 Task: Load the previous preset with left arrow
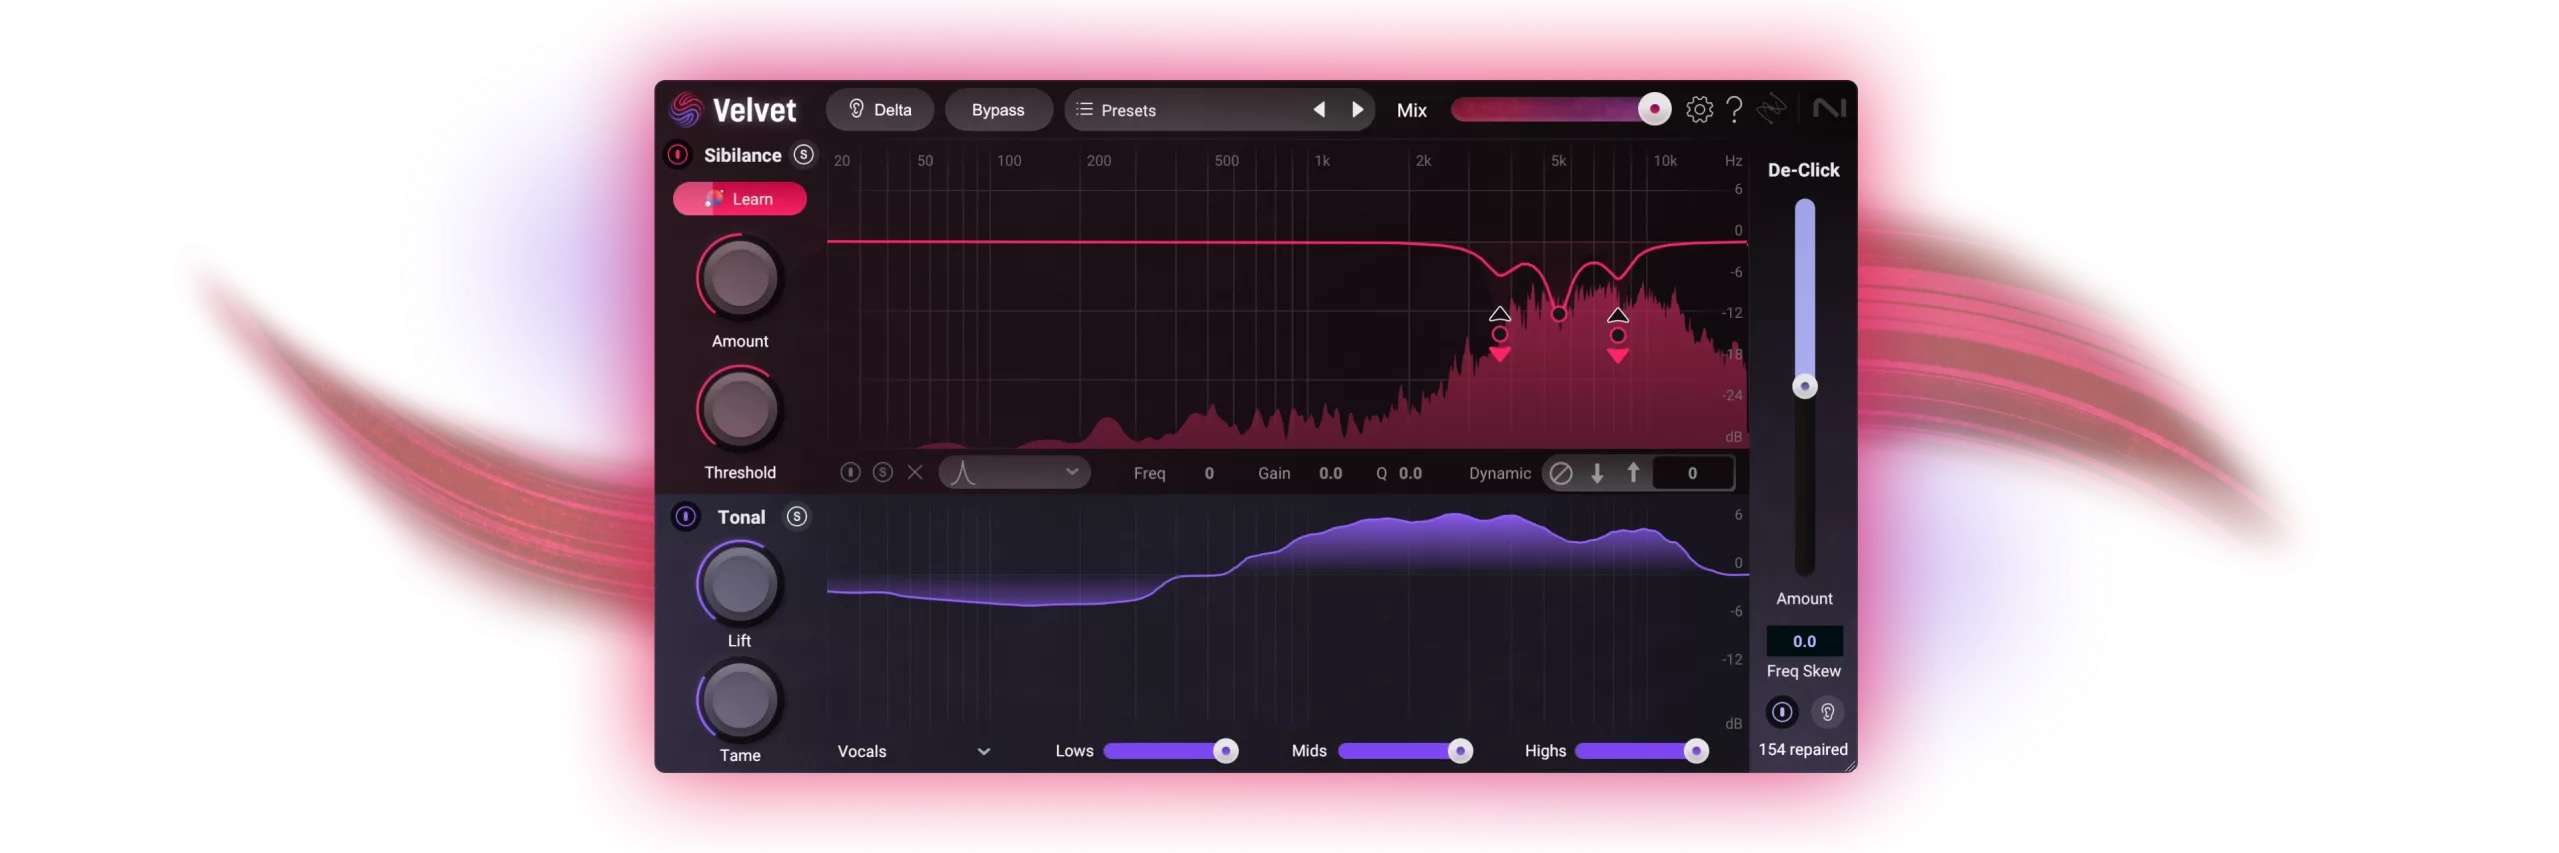click(x=1318, y=110)
